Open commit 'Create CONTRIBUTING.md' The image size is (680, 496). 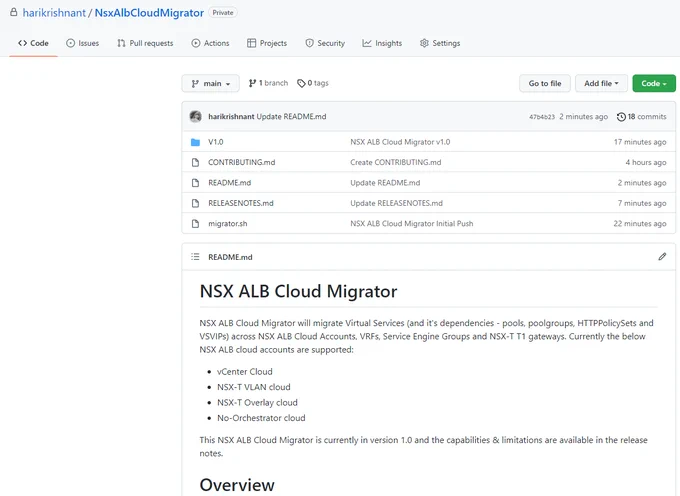click(x=396, y=162)
